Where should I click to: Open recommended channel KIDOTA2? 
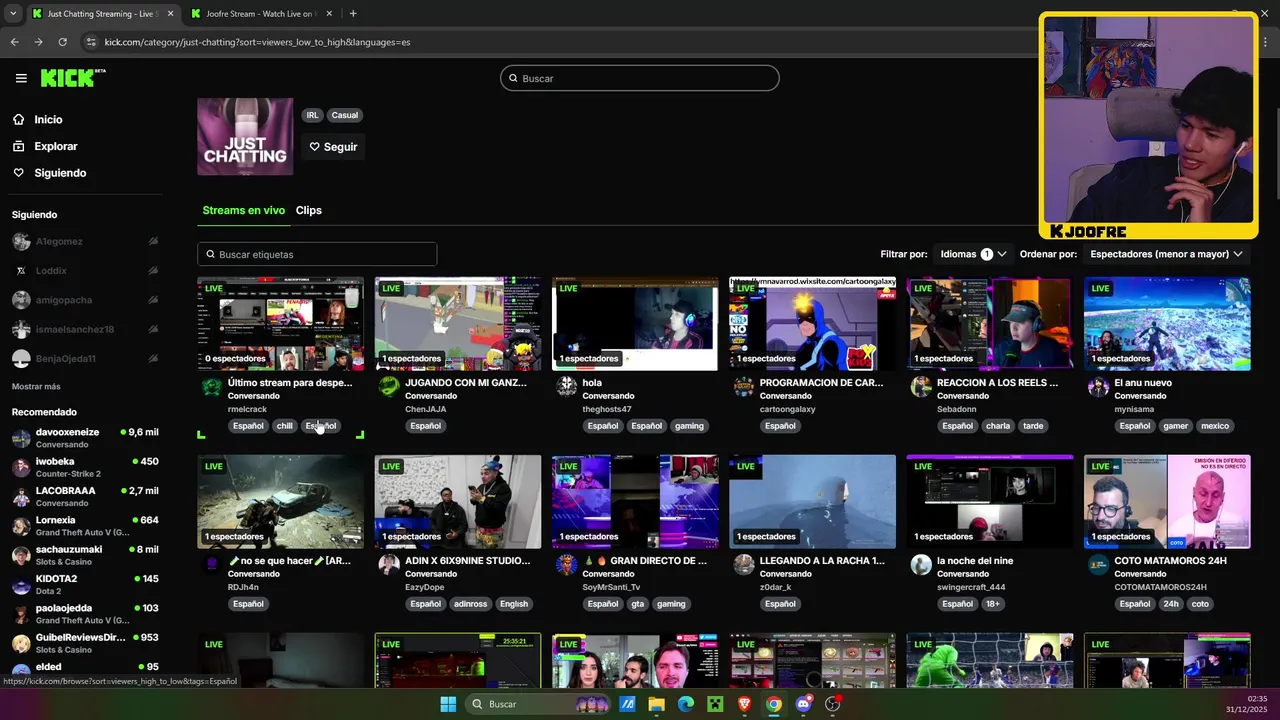click(x=85, y=584)
